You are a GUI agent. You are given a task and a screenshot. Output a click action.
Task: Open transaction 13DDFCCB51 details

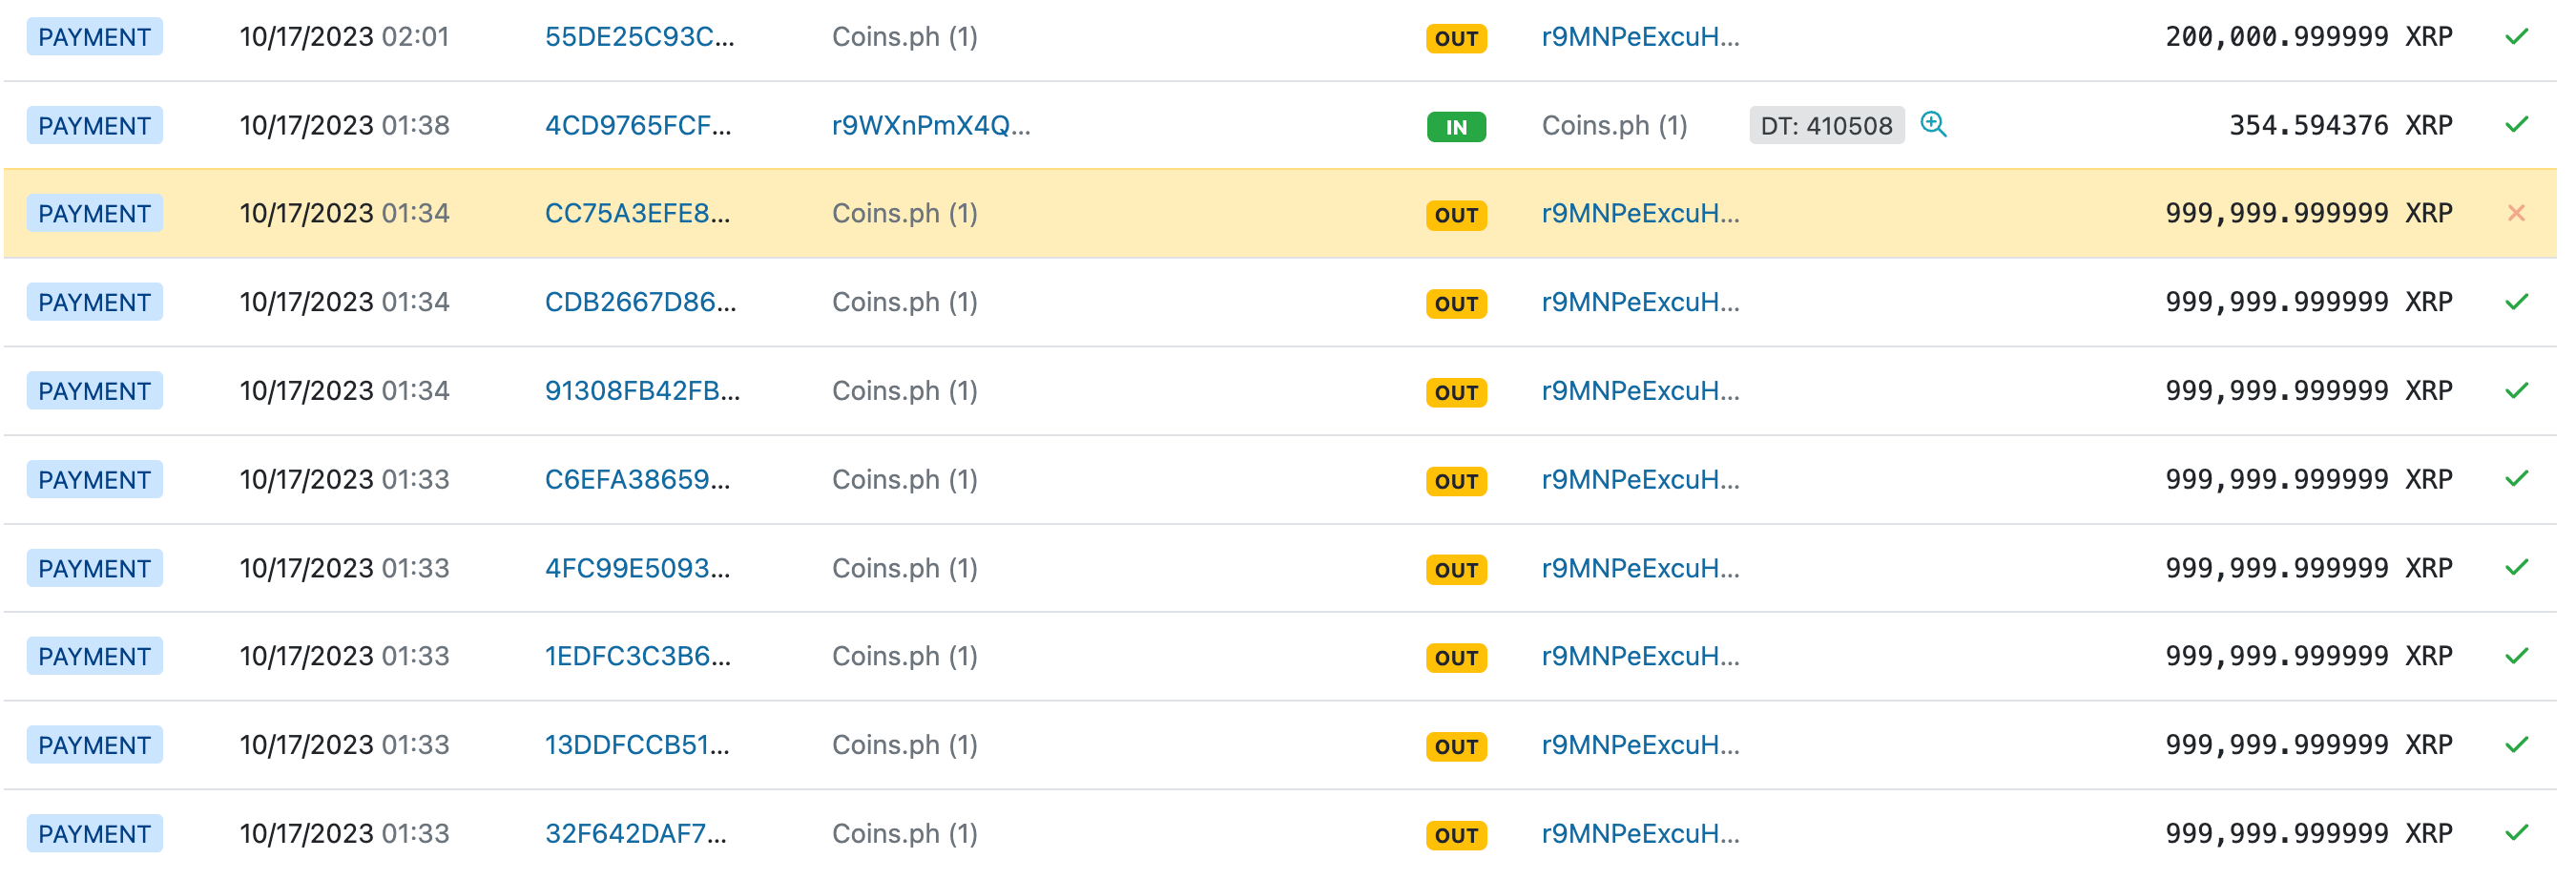point(638,744)
